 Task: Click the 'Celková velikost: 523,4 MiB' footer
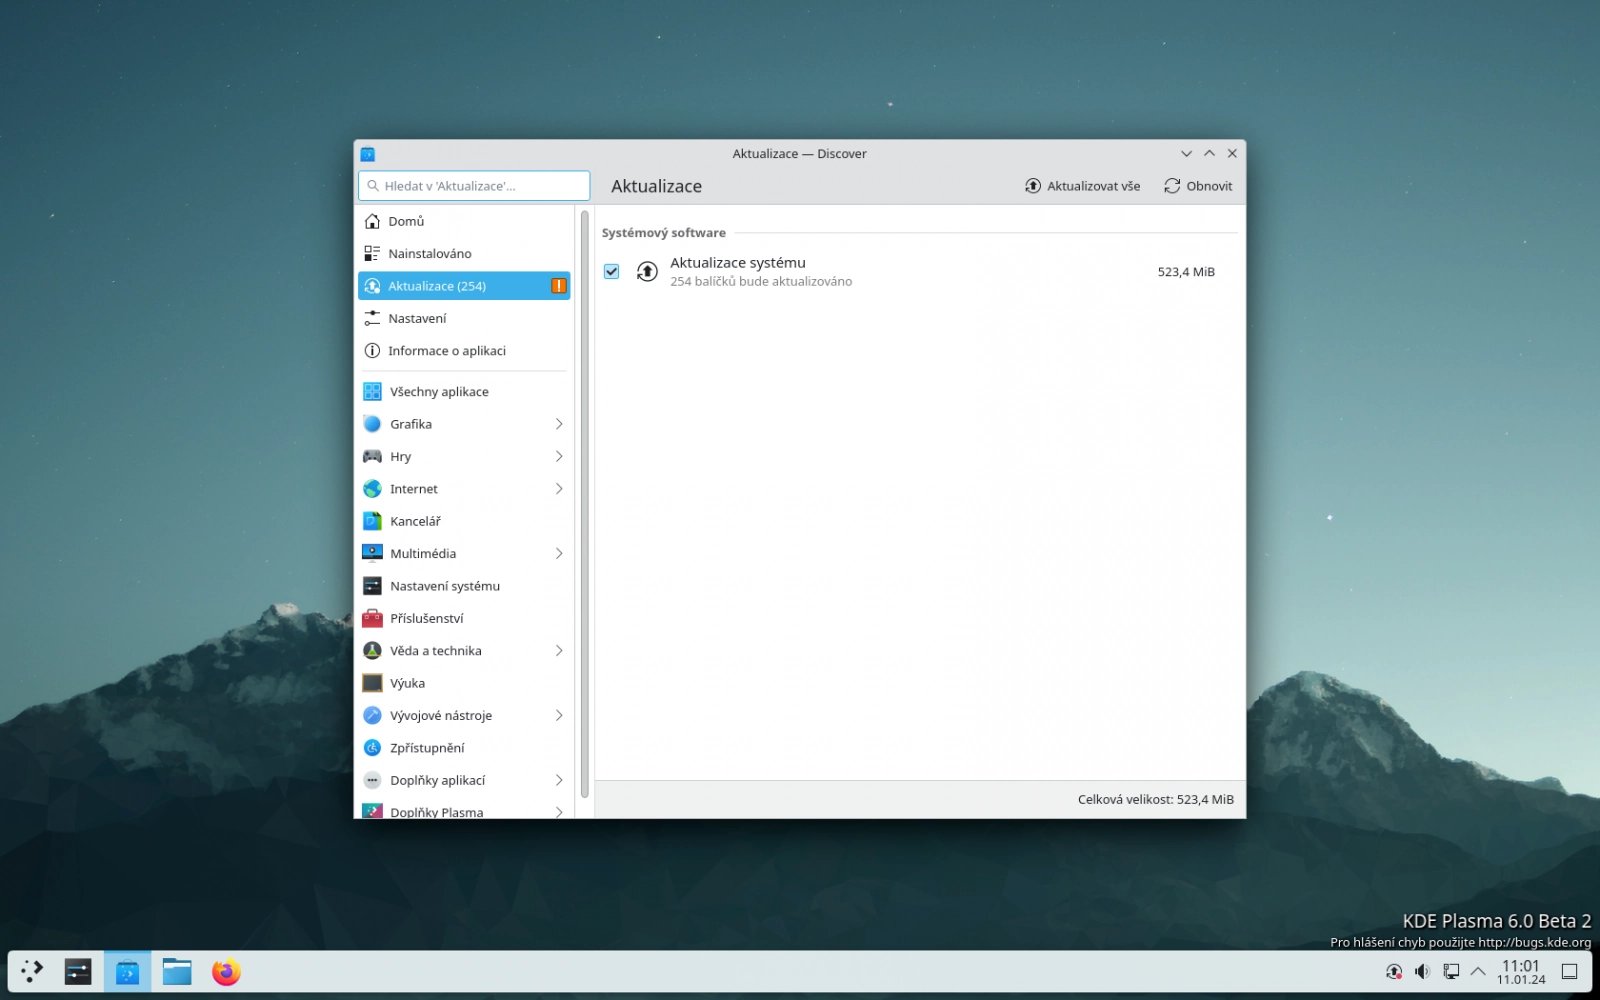[1156, 800]
